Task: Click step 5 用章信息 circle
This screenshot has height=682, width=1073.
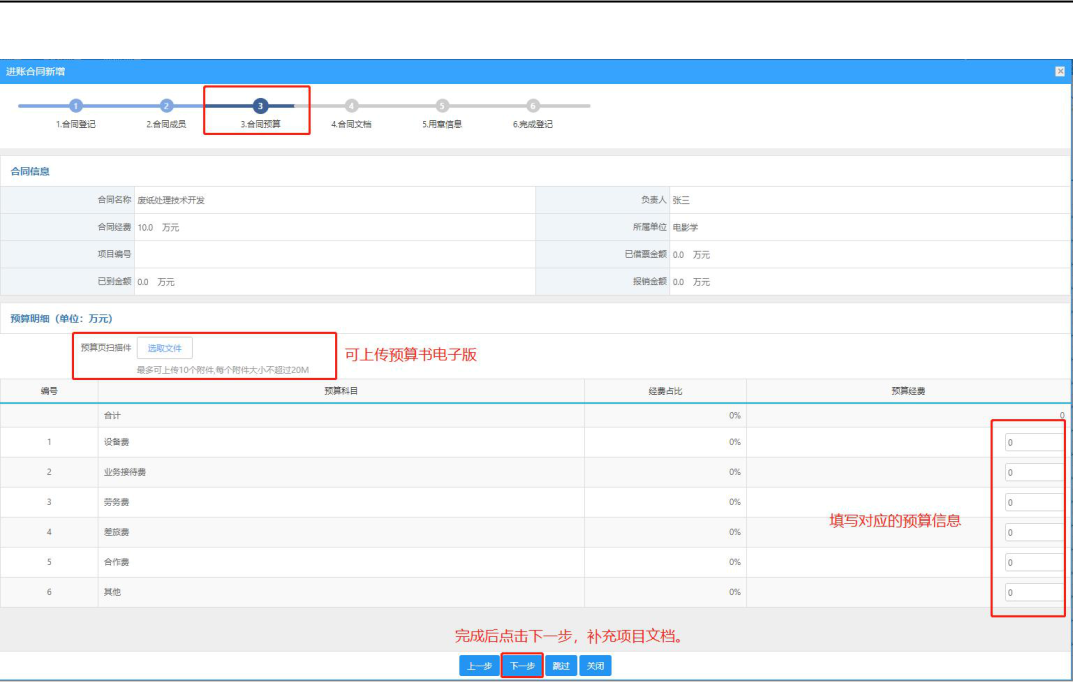Action: point(442,105)
